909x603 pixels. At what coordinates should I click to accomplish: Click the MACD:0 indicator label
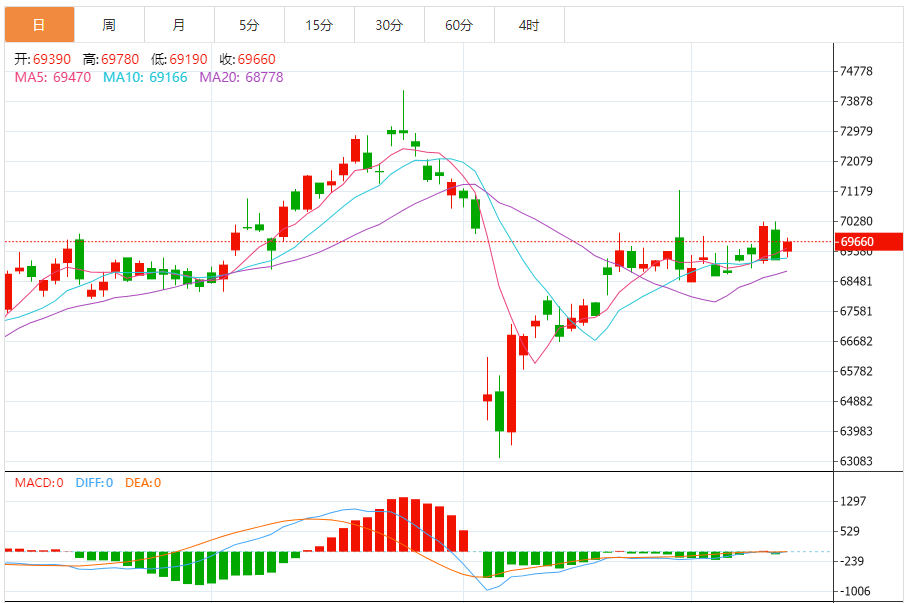pos(39,483)
